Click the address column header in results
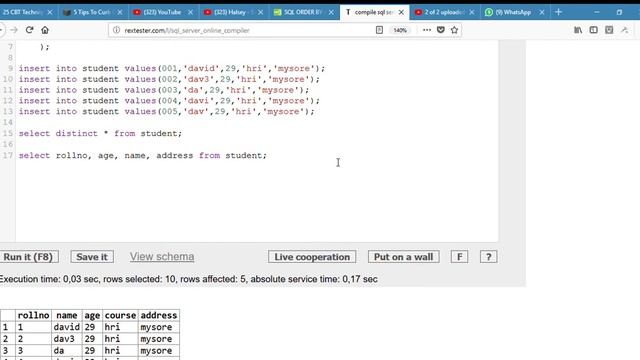Viewport: 640px width, 360px height. [159, 315]
